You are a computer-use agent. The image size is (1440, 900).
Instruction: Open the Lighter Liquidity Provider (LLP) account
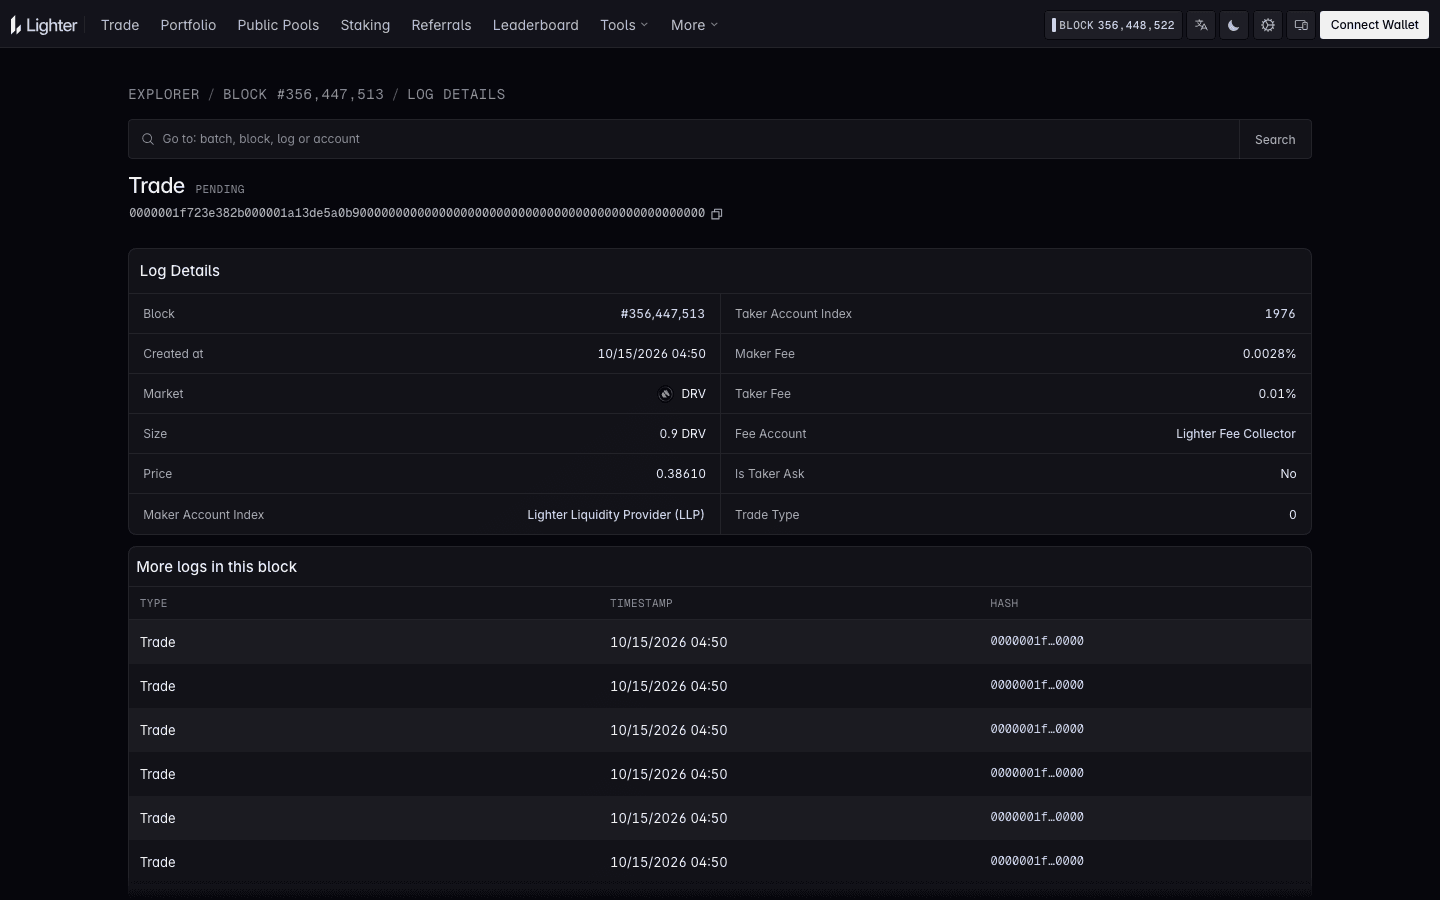click(616, 515)
